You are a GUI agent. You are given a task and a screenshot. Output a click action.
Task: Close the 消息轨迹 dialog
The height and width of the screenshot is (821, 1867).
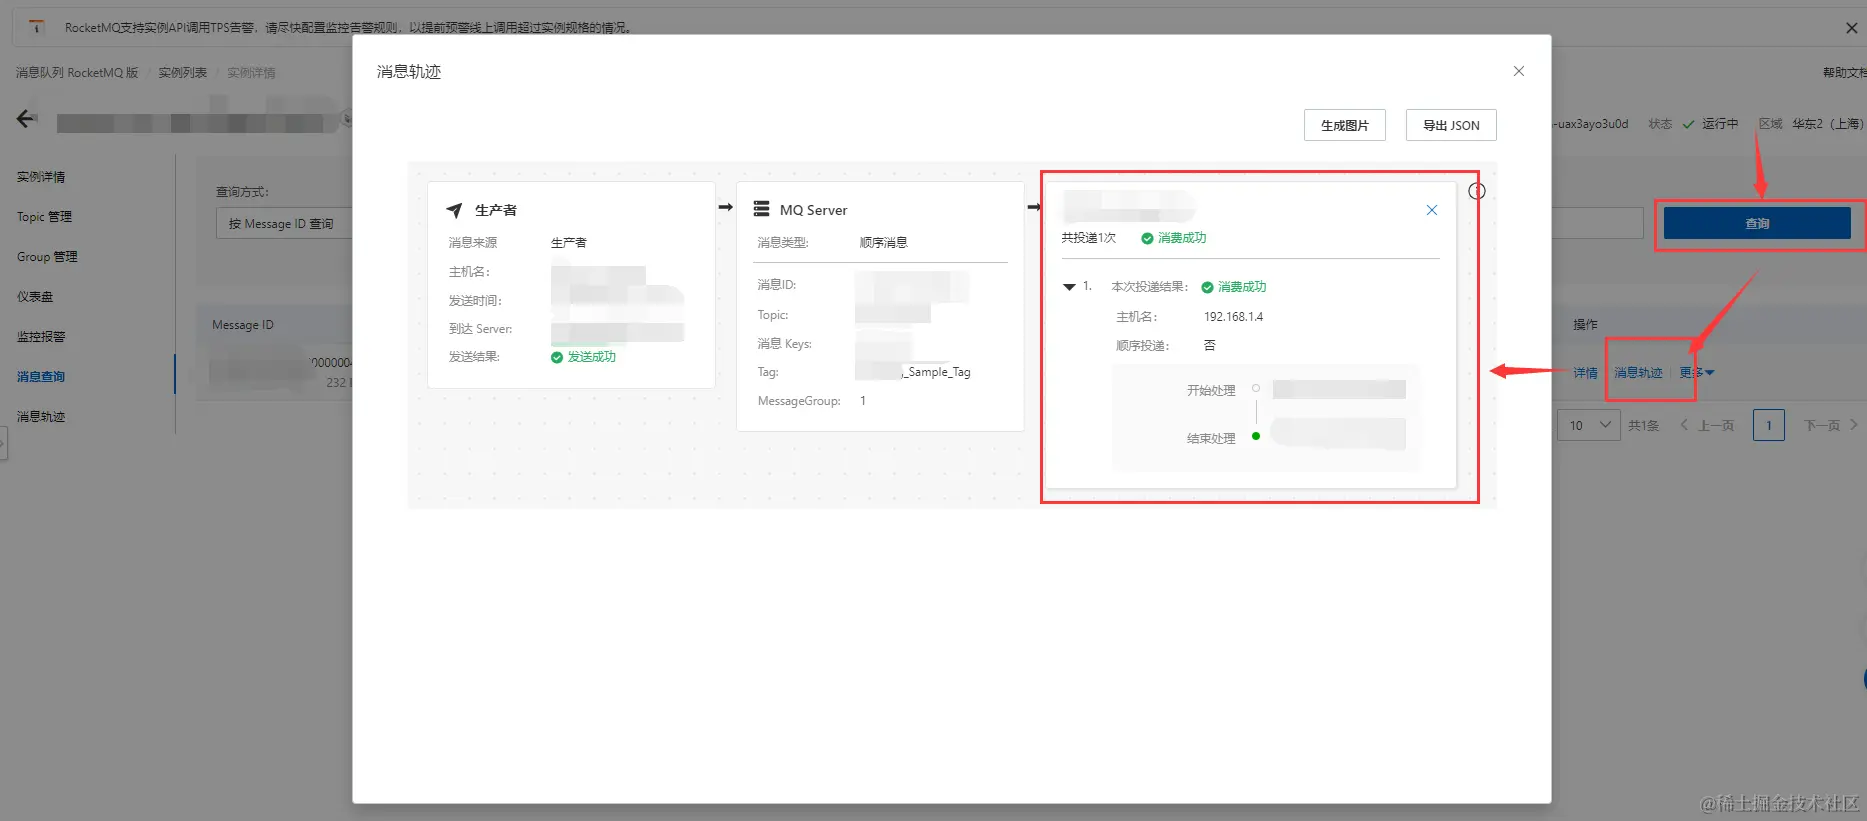[1518, 71]
